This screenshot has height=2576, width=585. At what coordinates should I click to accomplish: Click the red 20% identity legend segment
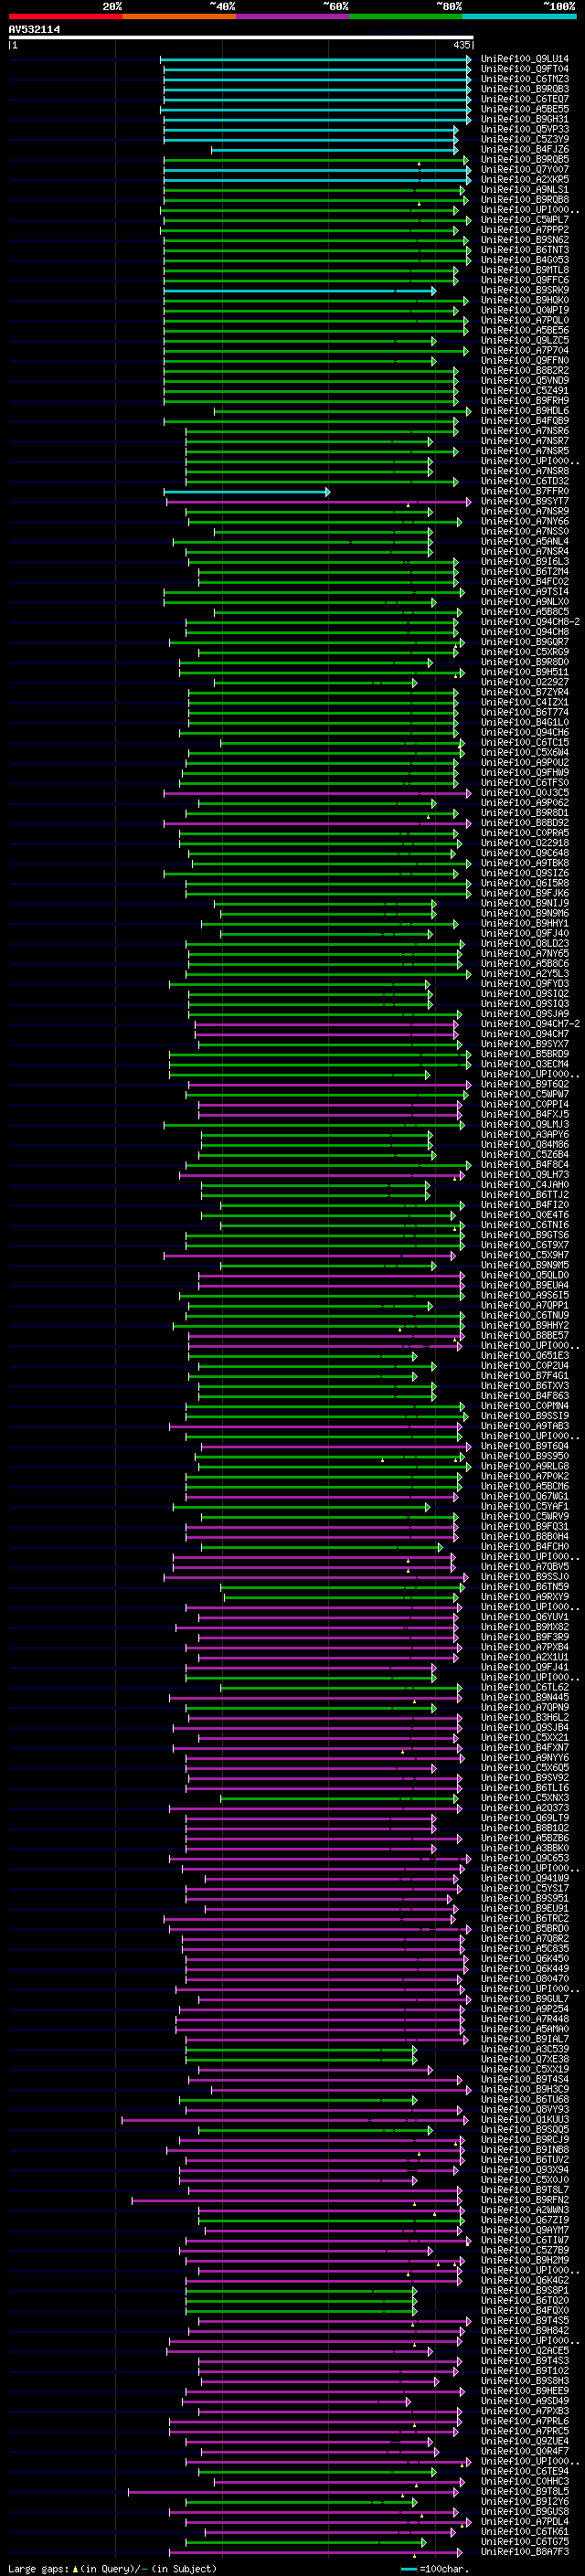click(x=65, y=16)
